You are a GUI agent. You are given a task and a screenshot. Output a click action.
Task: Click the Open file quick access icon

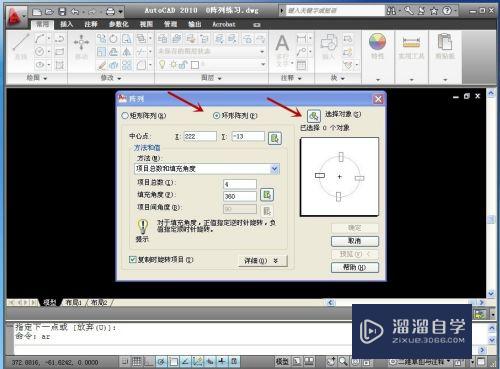[49, 12]
